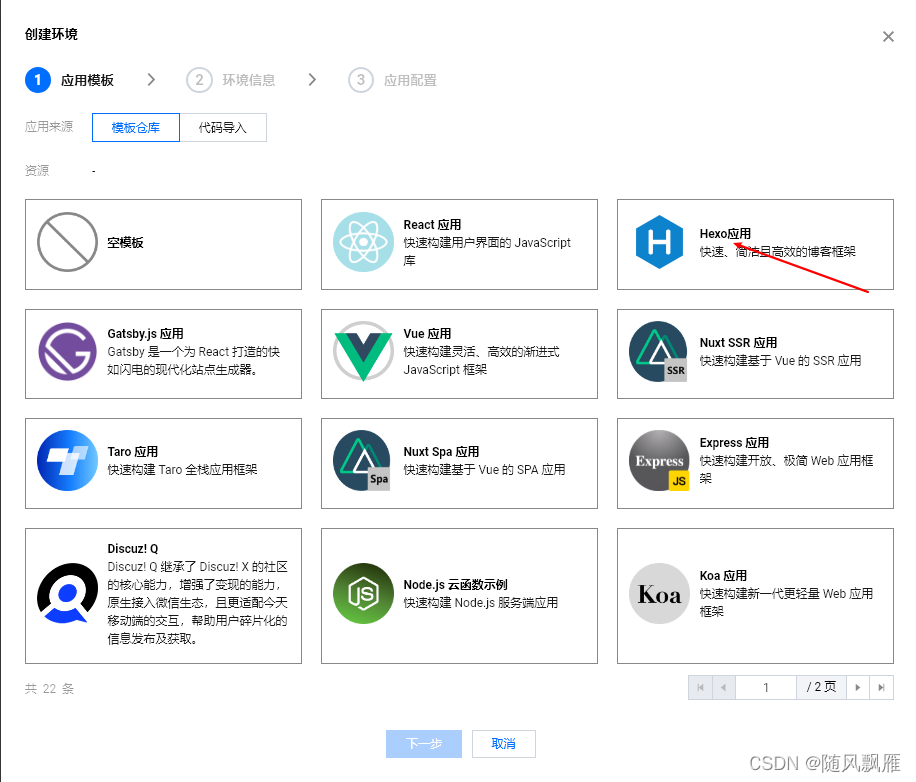Click the Nuxt Spa logo
The image size is (916, 782).
click(x=362, y=460)
